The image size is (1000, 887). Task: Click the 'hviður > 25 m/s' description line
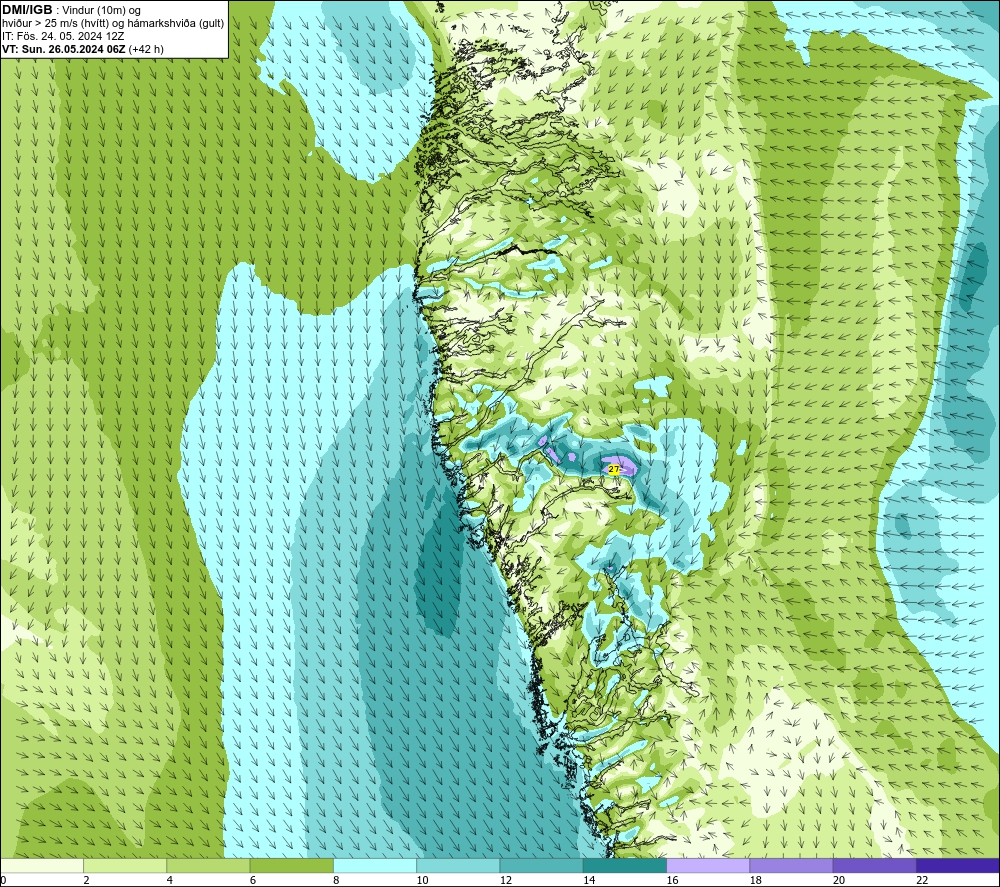pyautogui.click(x=113, y=24)
